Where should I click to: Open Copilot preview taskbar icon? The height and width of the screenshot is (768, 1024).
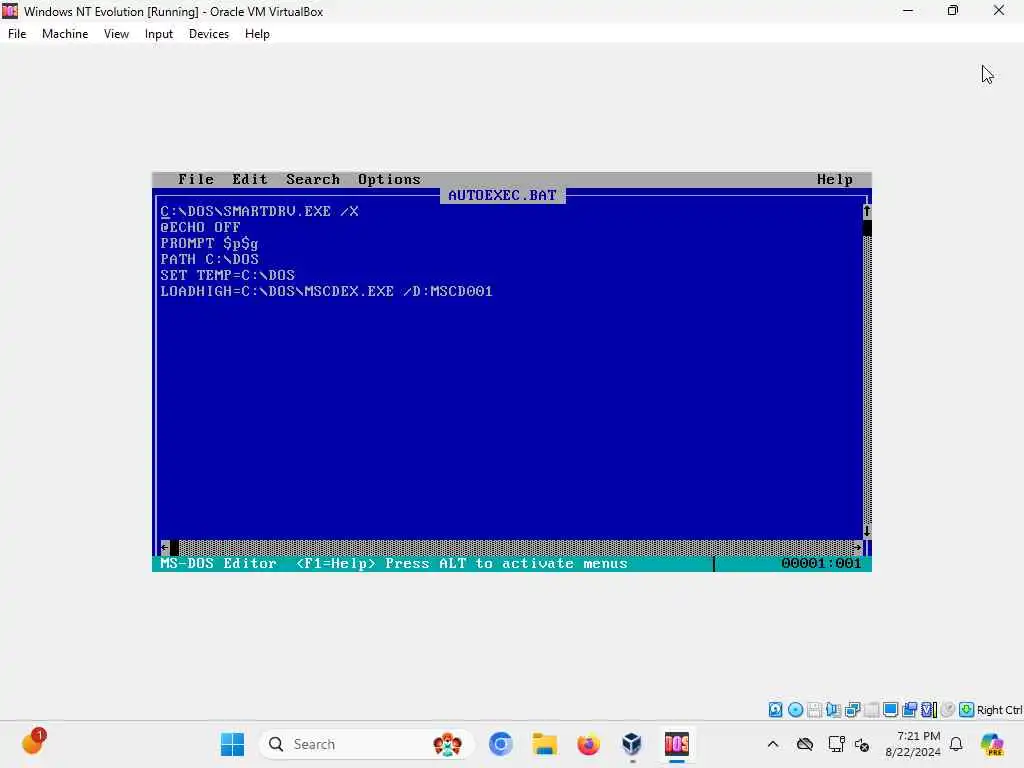(x=992, y=744)
